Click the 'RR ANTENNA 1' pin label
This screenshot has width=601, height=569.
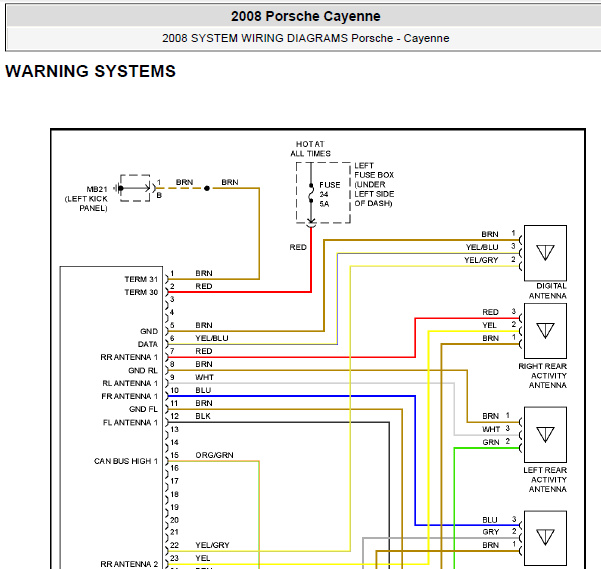click(129, 357)
